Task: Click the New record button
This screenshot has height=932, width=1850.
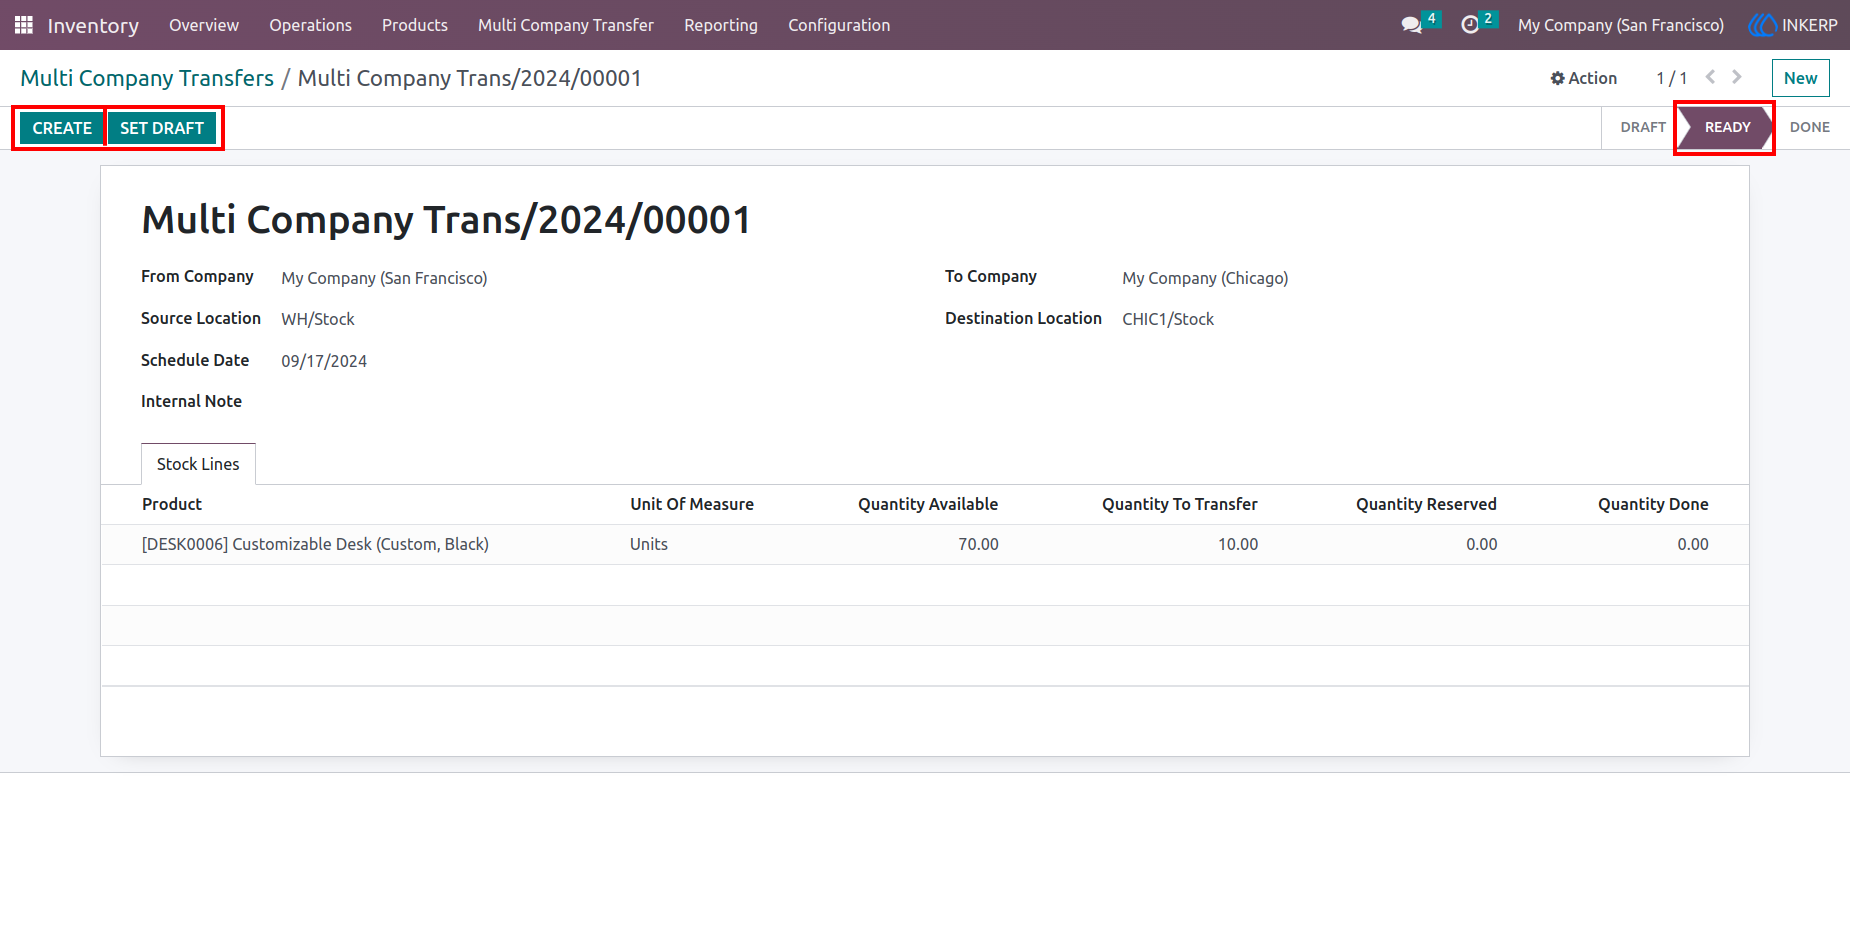Action: click(1800, 78)
